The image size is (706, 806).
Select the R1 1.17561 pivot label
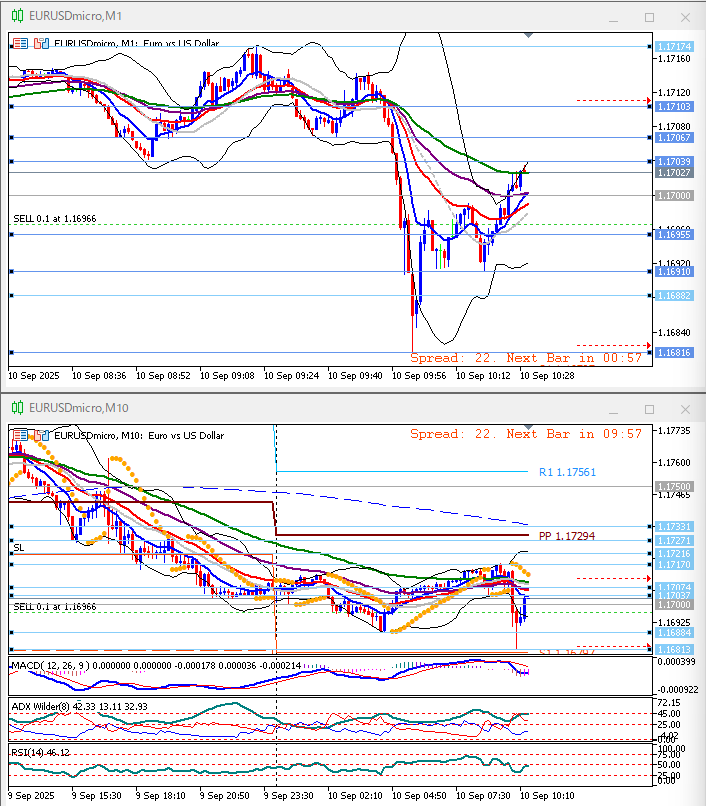pyautogui.click(x=566, y=472)
